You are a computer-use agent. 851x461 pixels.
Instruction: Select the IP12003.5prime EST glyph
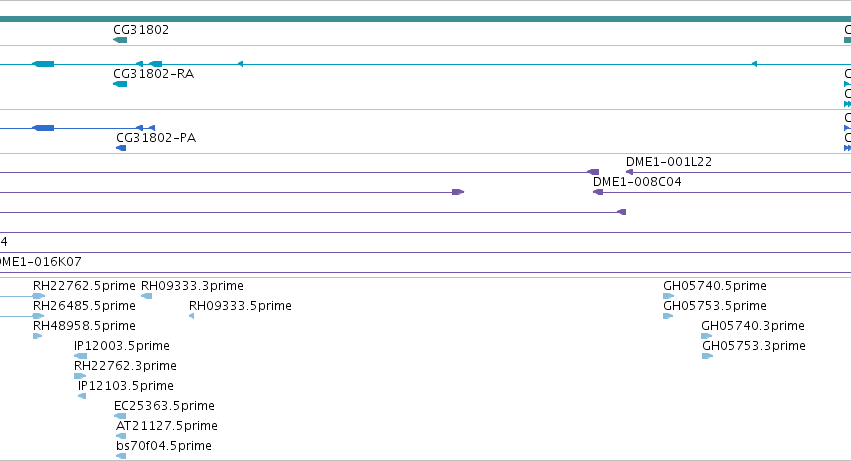click(80, 356)
